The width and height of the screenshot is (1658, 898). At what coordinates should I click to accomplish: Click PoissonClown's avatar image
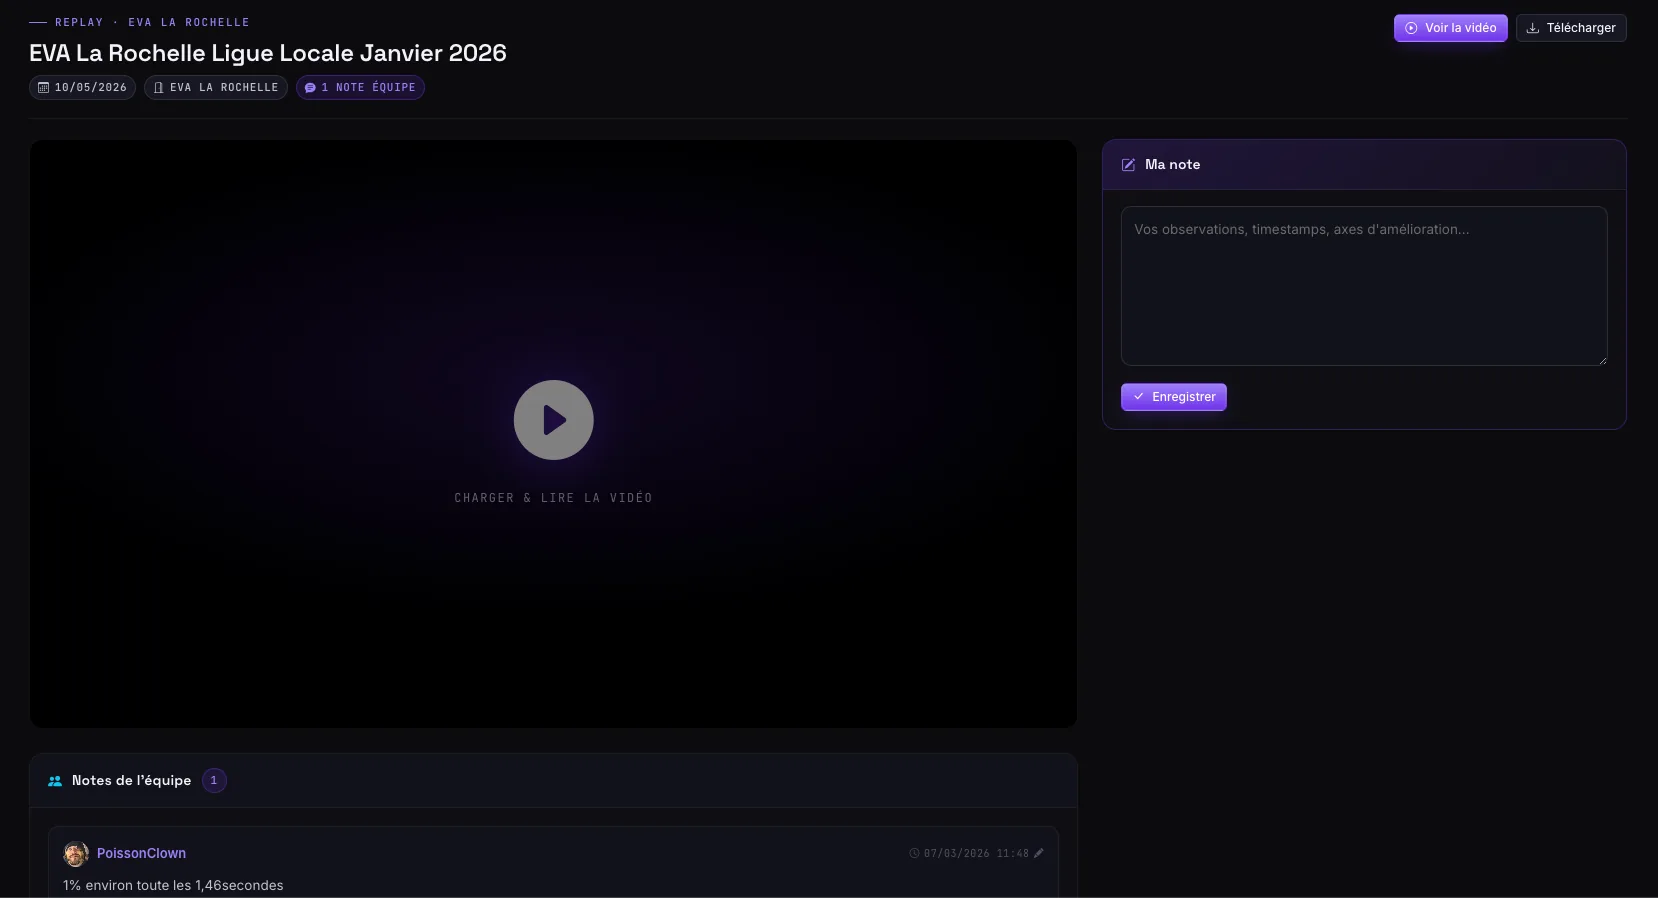pos(76,854)
